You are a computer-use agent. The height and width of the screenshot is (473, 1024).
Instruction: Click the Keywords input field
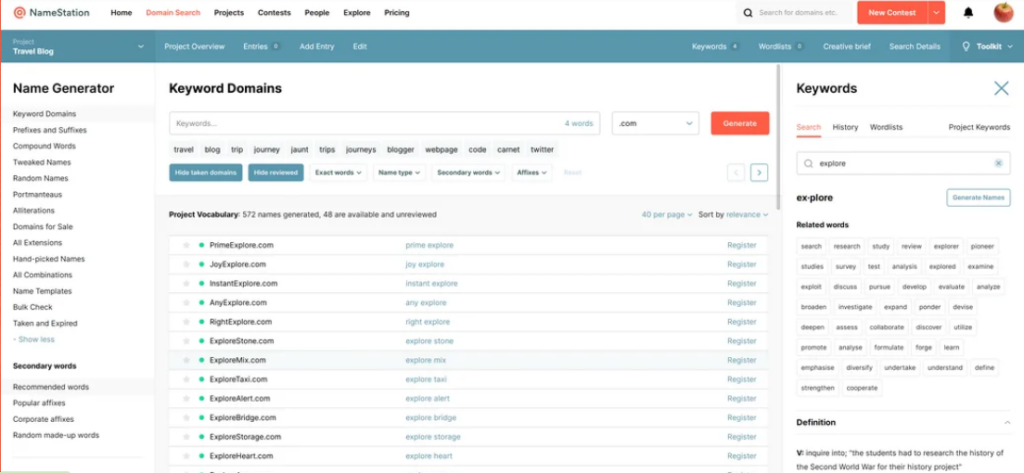click(x=384, y=123)
